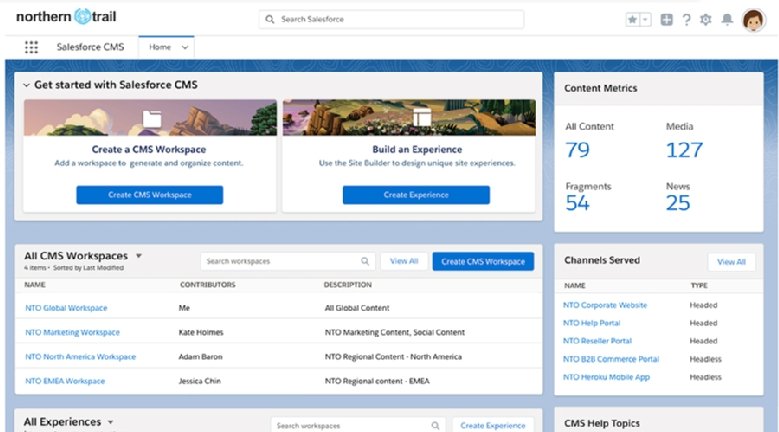The width and height of the screenshot is (779, 432).
Task: Click the layout icon on experience banner
Action: tap(422, 117)
